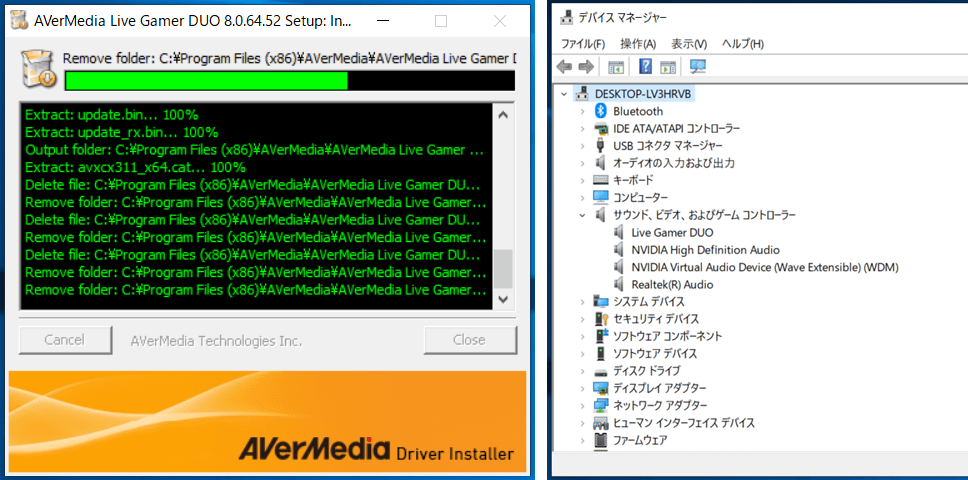Maximize the AVerMedia setup window
The width and height of the screenshot is (968, 480).
point(441,22)
